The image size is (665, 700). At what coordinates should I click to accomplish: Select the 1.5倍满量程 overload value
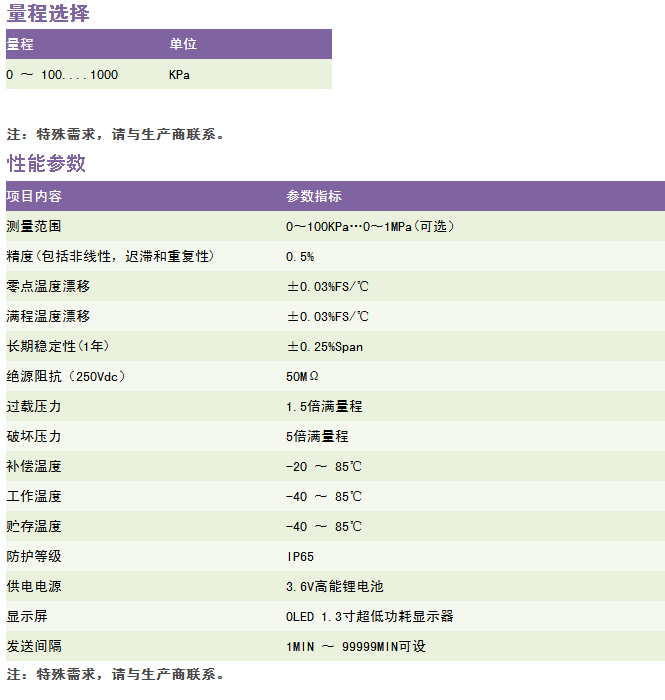pyautogui.click(x=324, y=407)
